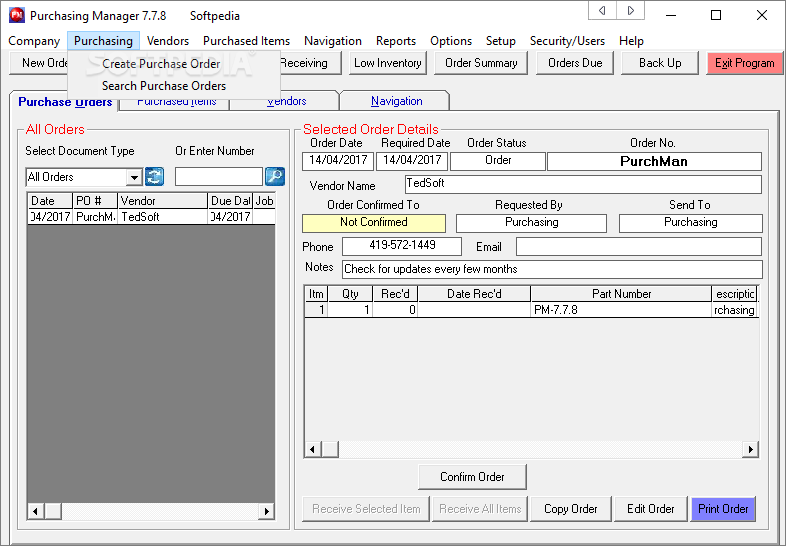Click the title bar back arrow

coord(603,11)
